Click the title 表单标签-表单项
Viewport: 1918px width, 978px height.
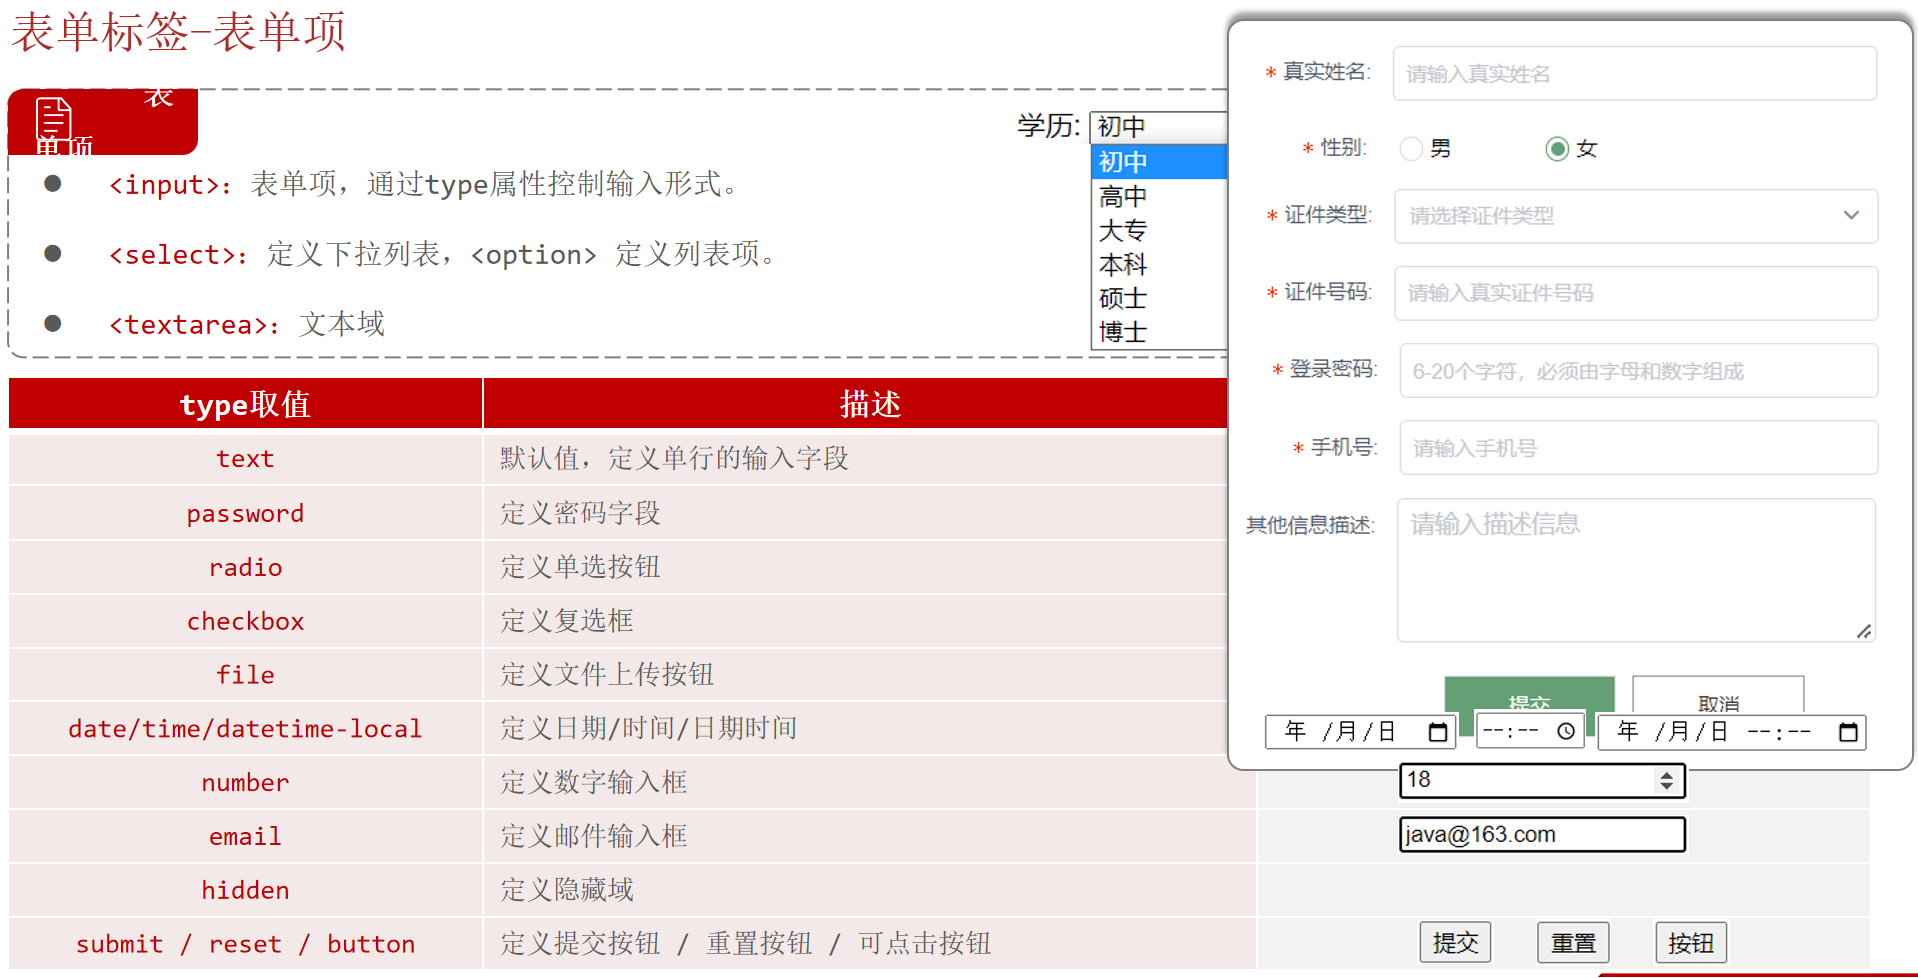tap(178, 32)
